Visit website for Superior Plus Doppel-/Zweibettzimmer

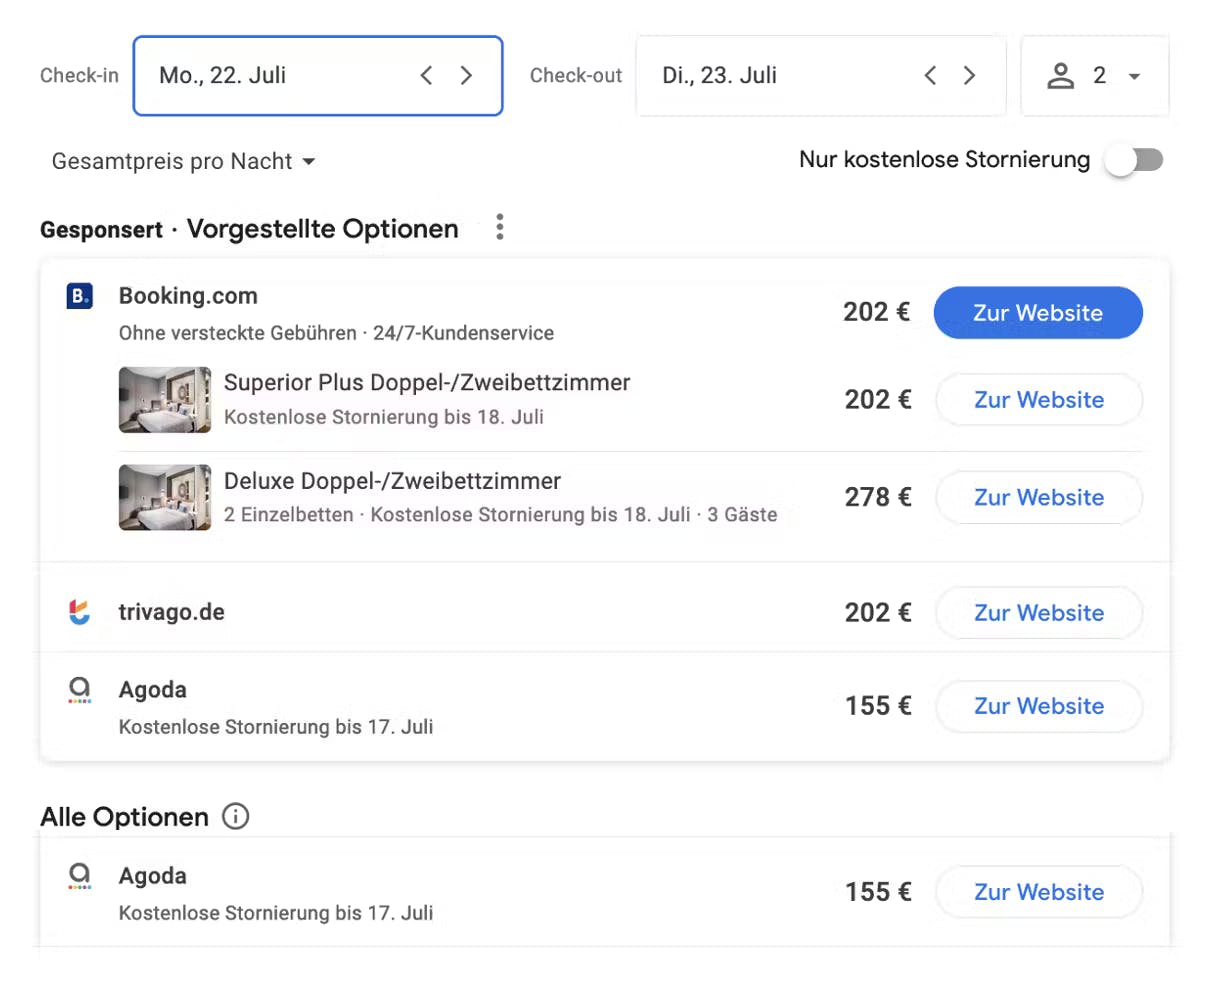tap(1039, 400)
